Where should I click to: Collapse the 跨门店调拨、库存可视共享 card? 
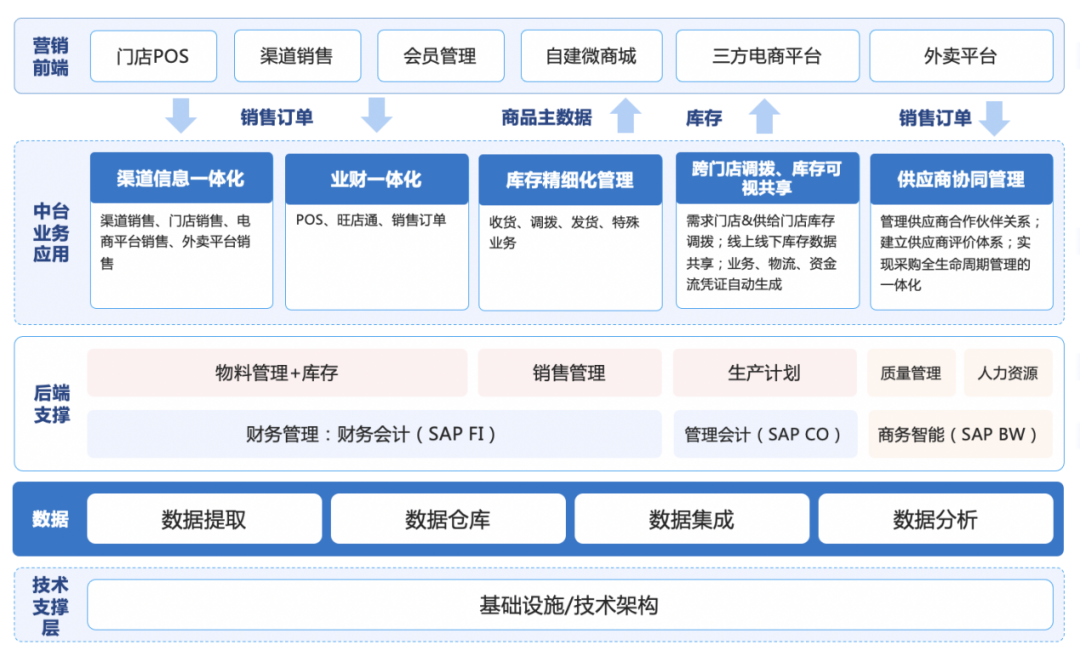coord(767,177)
